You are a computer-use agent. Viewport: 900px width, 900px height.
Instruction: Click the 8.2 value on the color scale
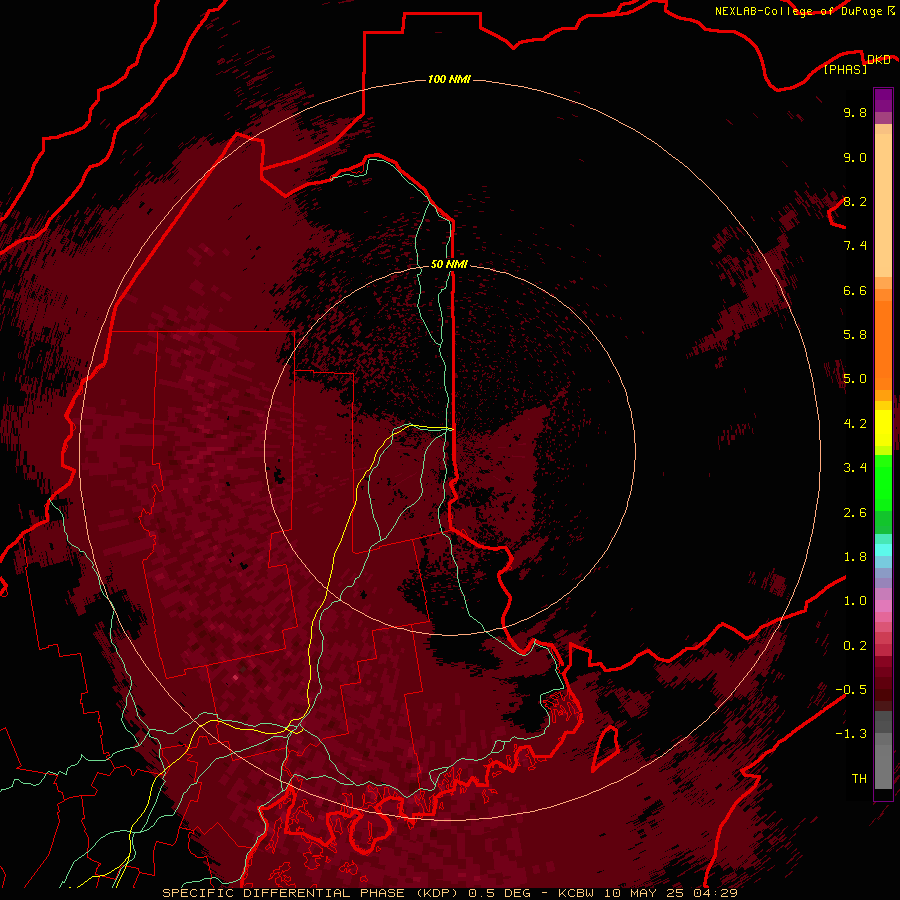[855, 201]
